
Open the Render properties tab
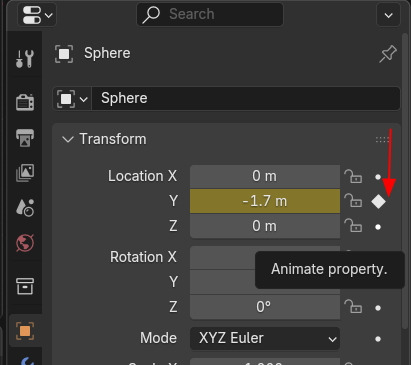pyautogui.click(x=25, y=102)
